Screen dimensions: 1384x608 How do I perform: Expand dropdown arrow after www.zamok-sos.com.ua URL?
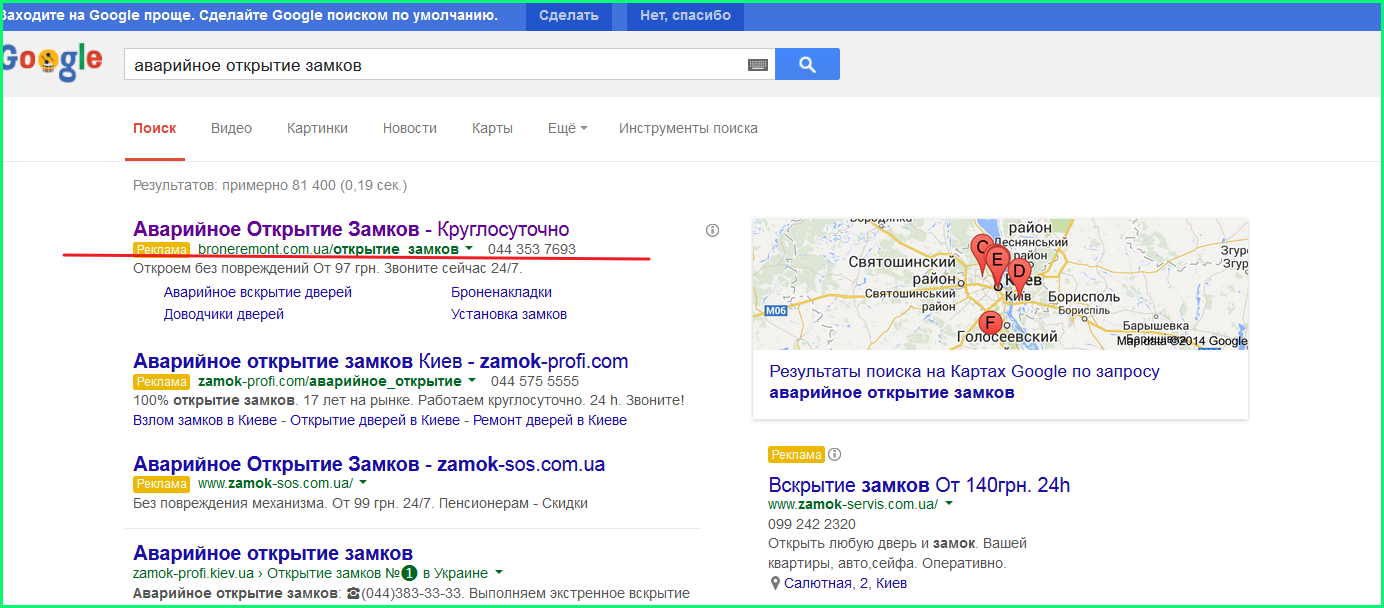point(363,482)
